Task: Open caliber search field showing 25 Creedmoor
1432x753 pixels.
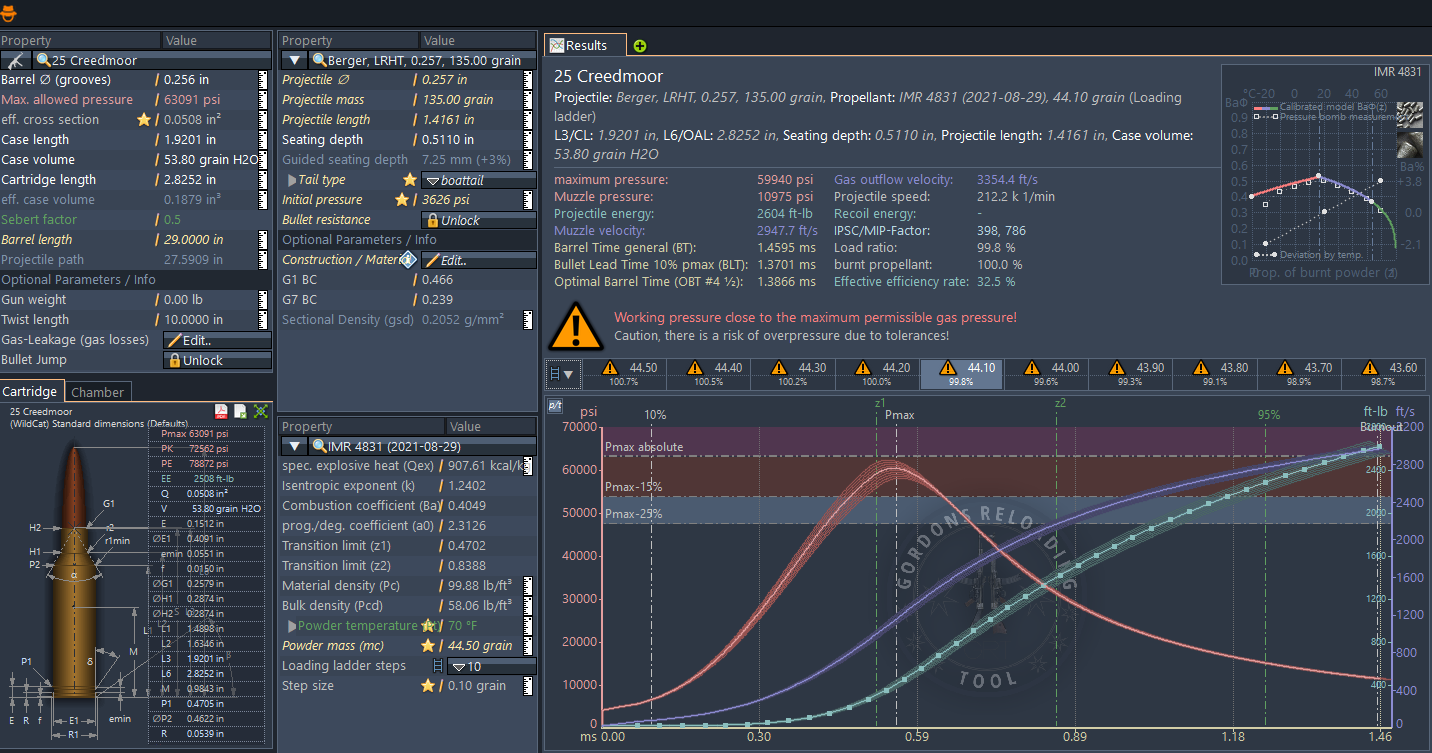Action: (x=152, y=60)
